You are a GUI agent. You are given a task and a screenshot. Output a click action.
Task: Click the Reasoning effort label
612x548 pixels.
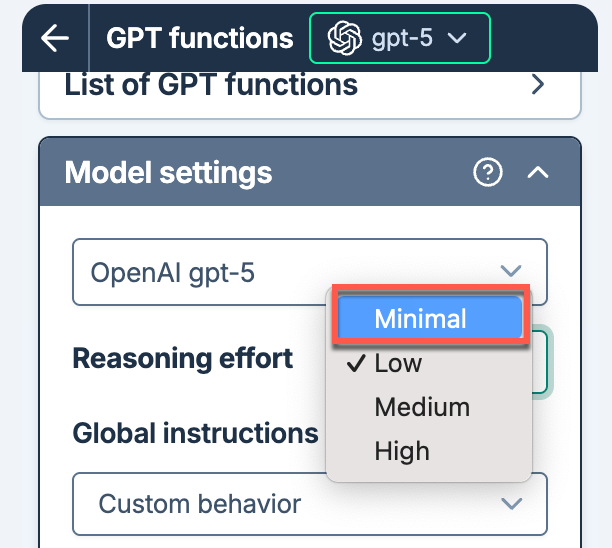click(x=183, y=357)
